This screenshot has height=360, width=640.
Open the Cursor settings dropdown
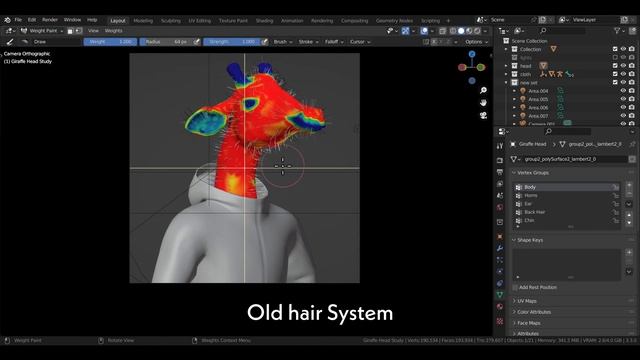point(360,42)
